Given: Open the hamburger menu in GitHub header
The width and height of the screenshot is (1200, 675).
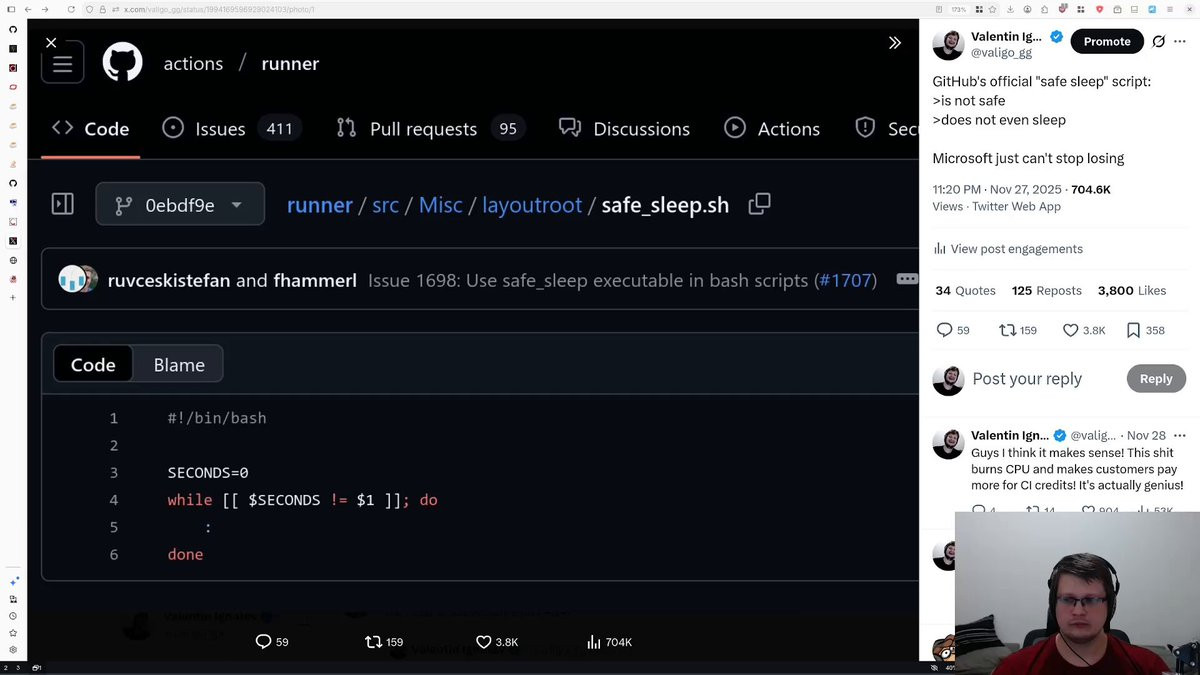Looking at the screenshot, I should [x=62, y=64].
